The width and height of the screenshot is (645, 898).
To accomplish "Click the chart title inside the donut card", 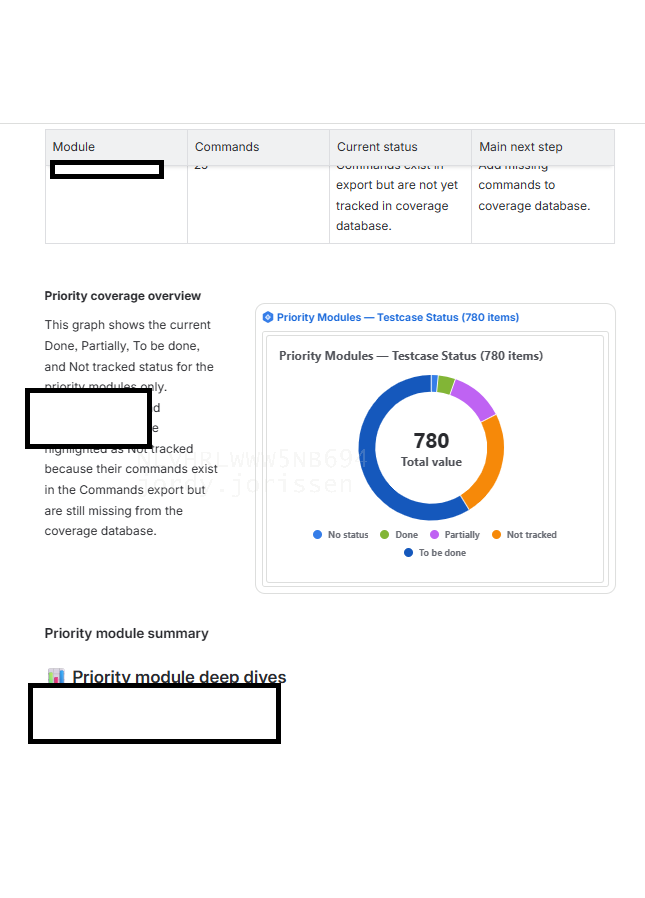I will [x=411, y=356].
